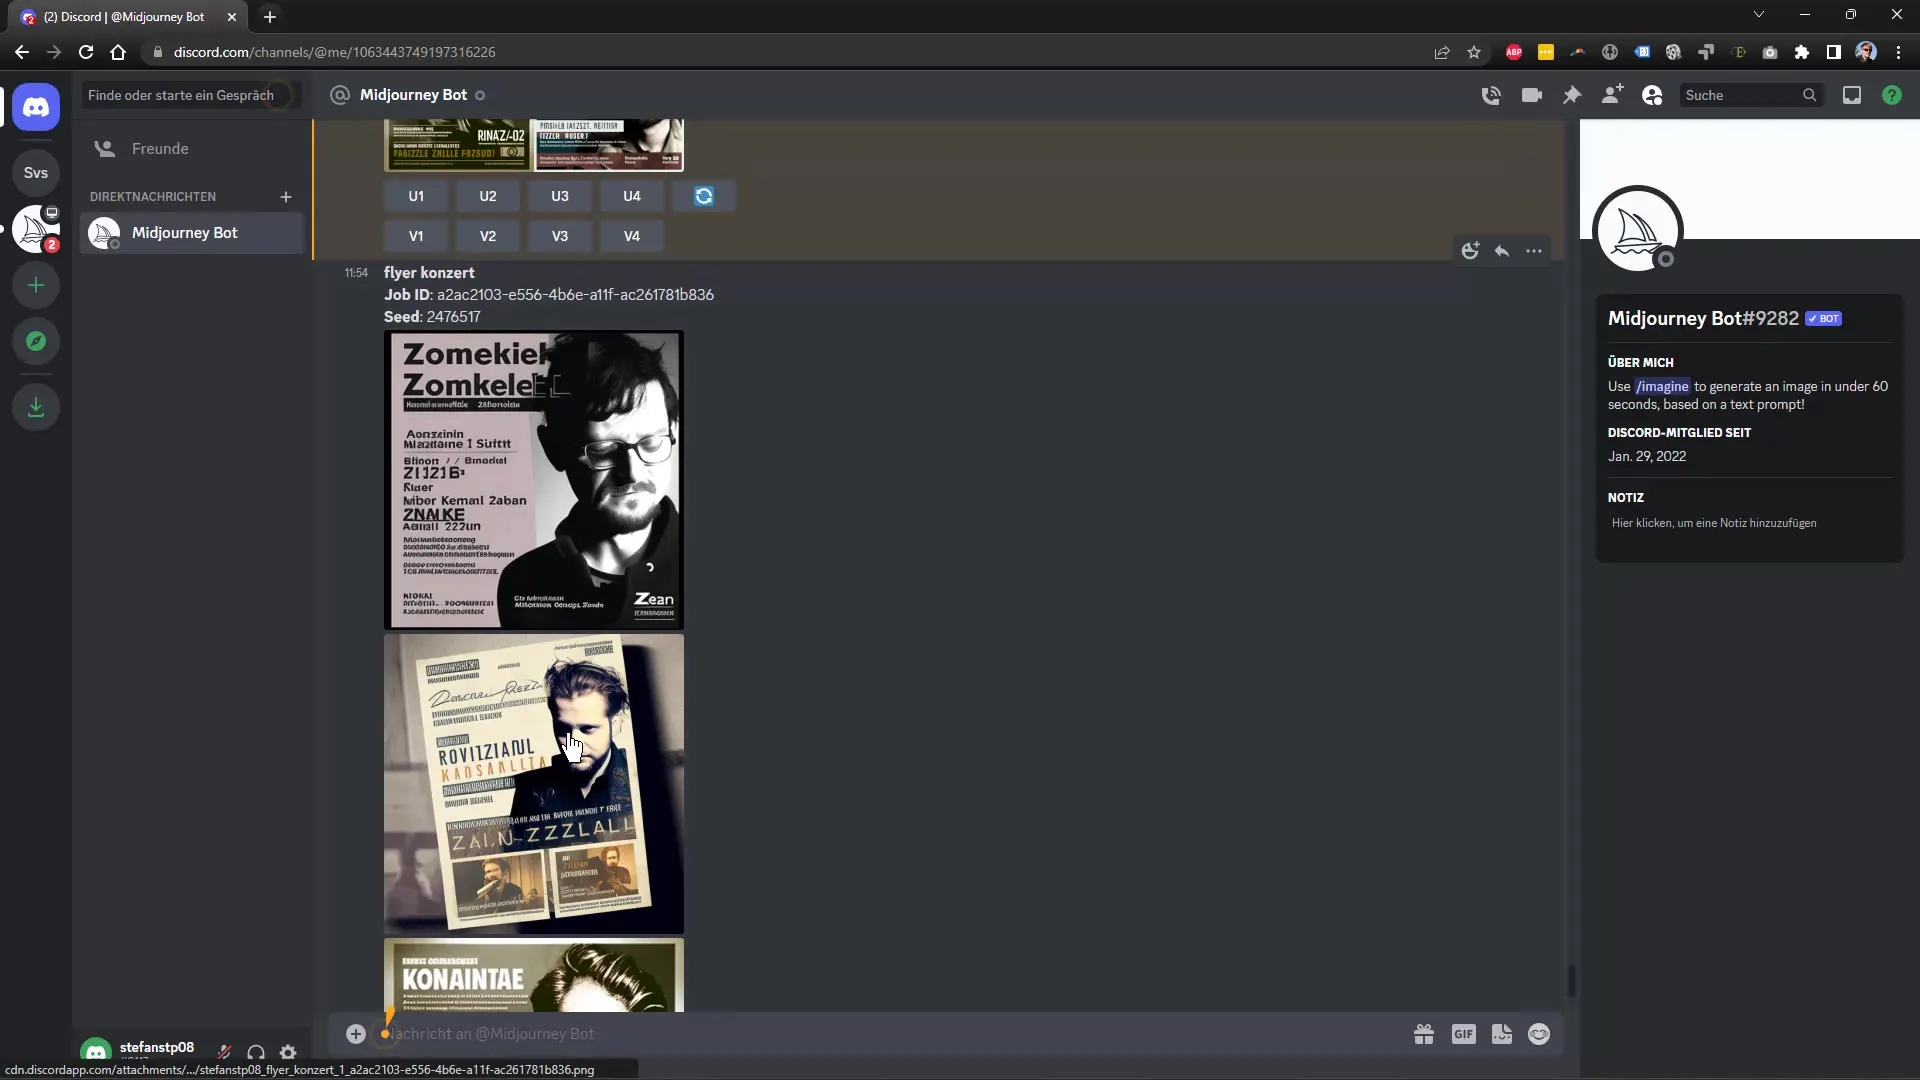Viewport: 1920px width, 1080px height.
Task: Open the emoji picker
Action: [x=1539, y=1034]
